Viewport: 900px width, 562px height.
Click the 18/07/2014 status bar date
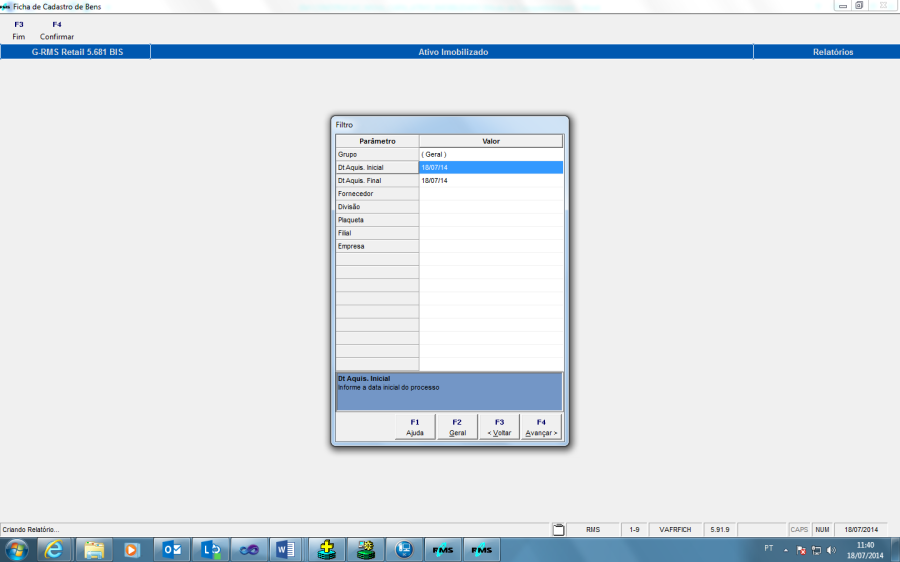861,529
